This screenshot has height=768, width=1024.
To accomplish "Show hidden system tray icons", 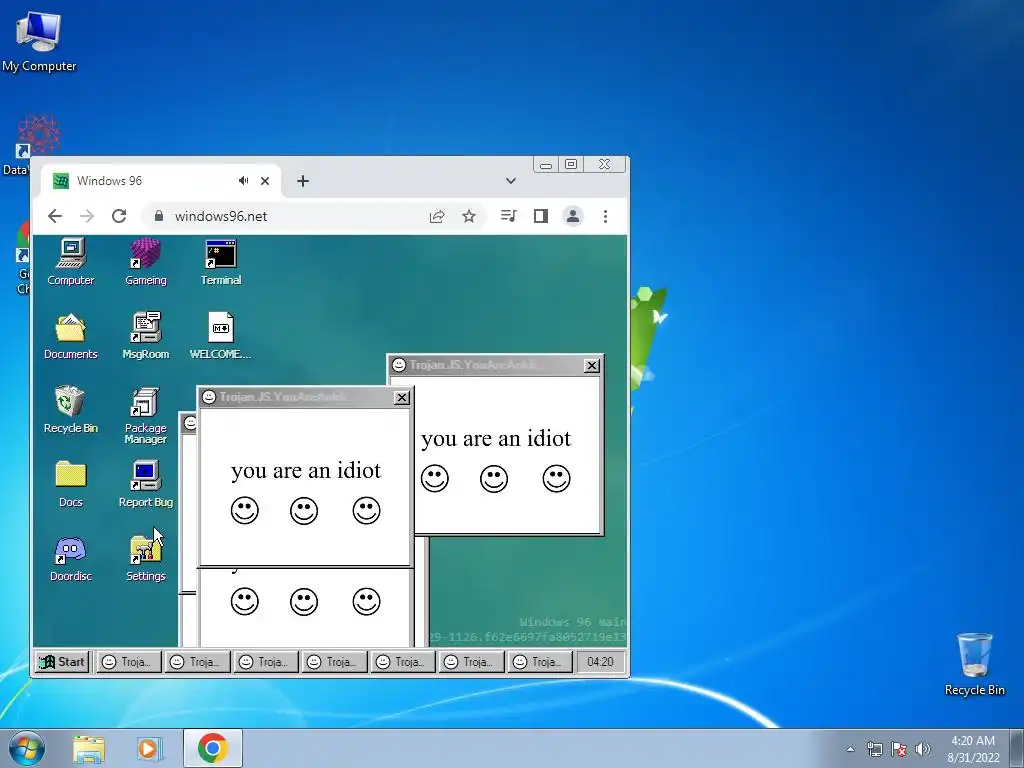I will tap(850, 749).
